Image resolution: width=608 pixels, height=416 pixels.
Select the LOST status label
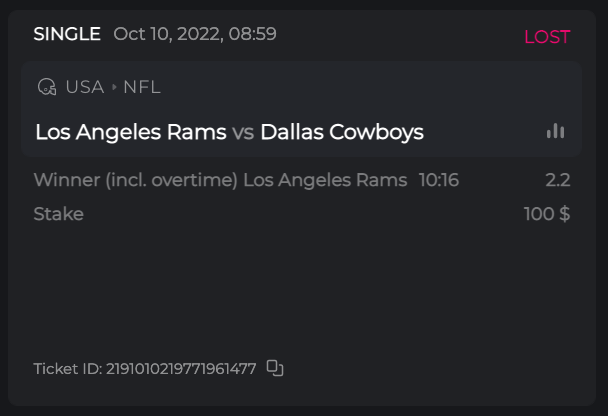tap(546, 37)
